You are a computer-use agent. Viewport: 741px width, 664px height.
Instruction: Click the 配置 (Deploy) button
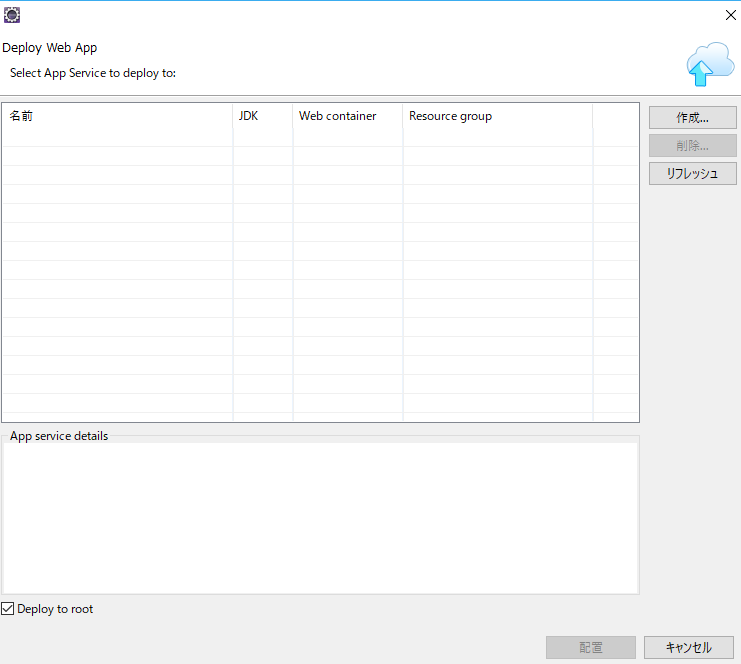click(x=591, y=647)
